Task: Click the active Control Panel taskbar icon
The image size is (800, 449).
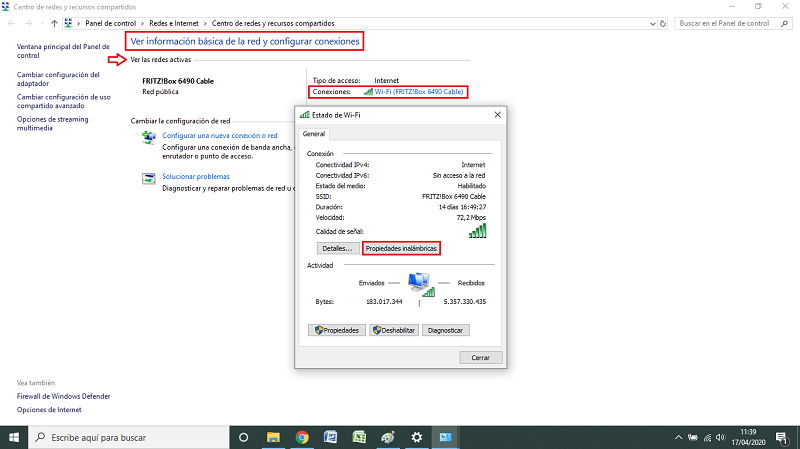Action: click(445, 438)
